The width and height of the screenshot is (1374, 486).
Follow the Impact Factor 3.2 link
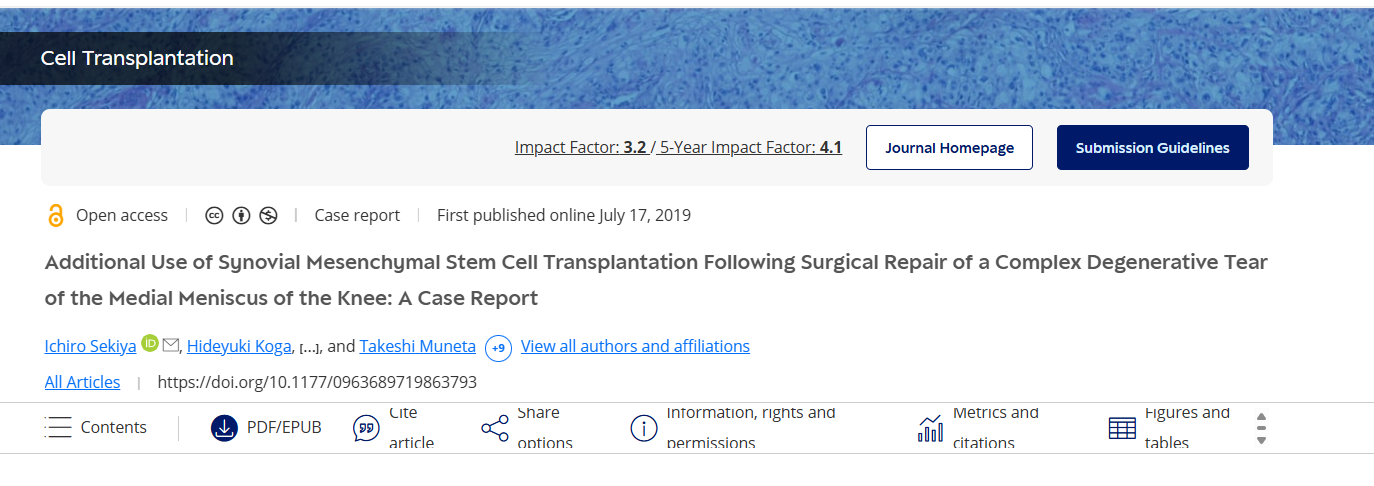pyautogui.click(x=580, y=148)
